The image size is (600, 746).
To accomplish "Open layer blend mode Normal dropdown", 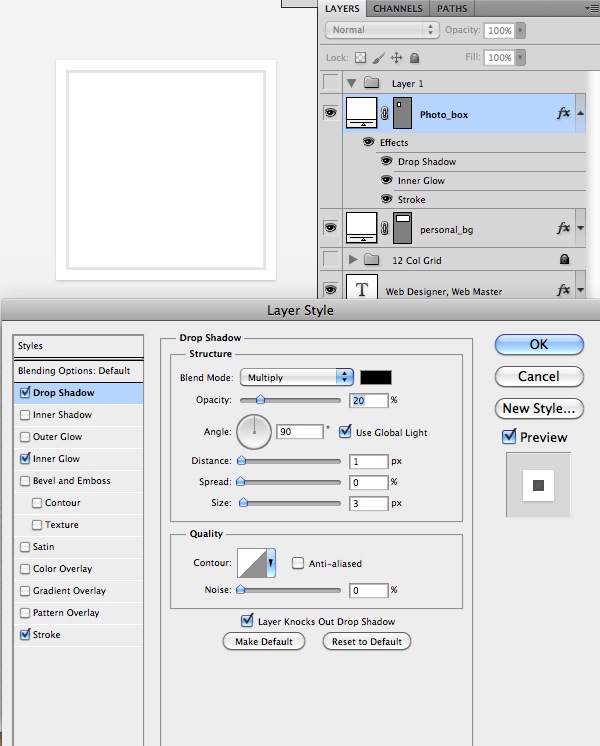I will (382, 29).
